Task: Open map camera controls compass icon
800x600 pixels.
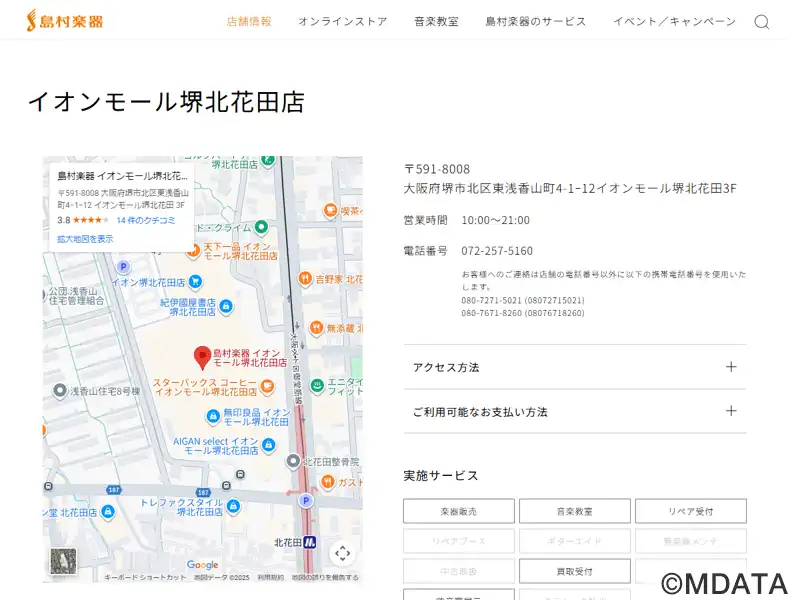Action: point(342,553)
